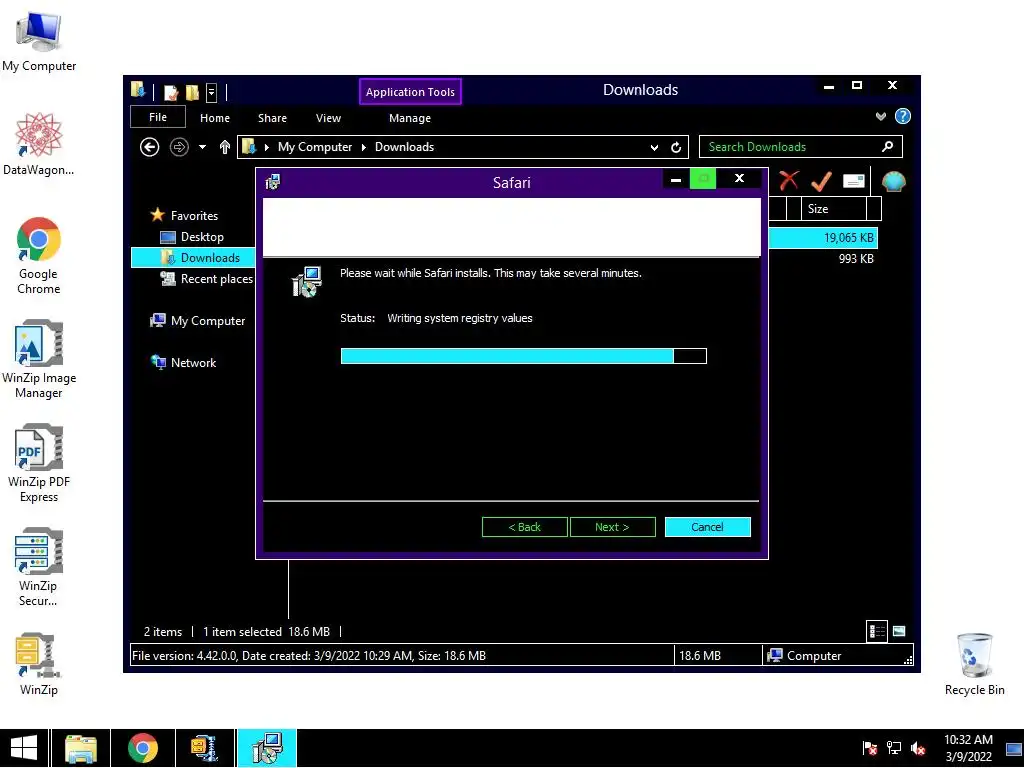Click the Back button in Safari installer
Screen dimensions: 1024x768
click(524, 527)
